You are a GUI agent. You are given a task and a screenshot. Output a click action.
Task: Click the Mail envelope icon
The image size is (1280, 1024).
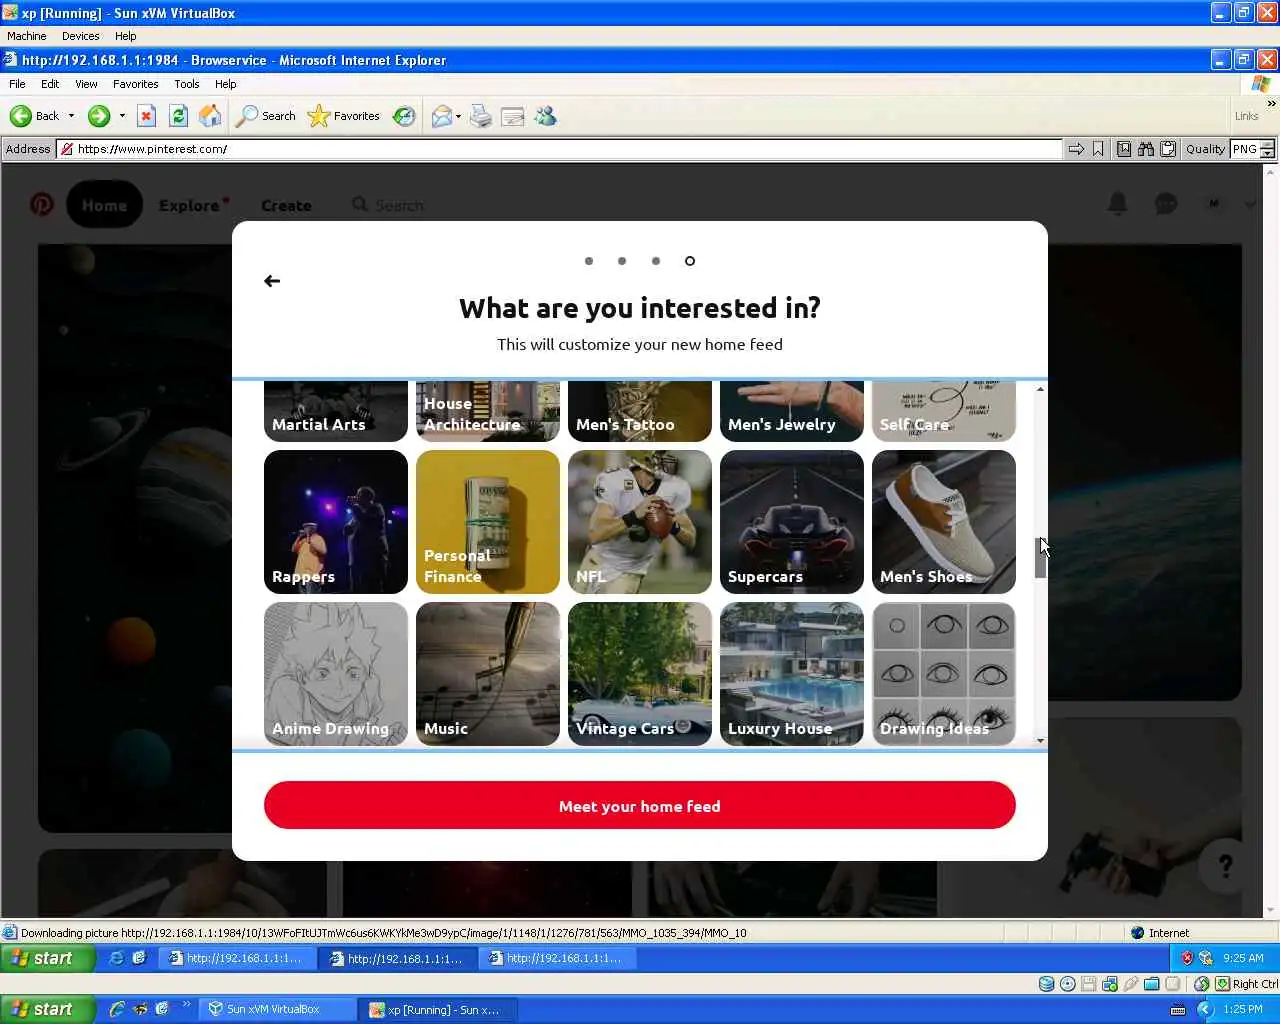tap(441, 116)
